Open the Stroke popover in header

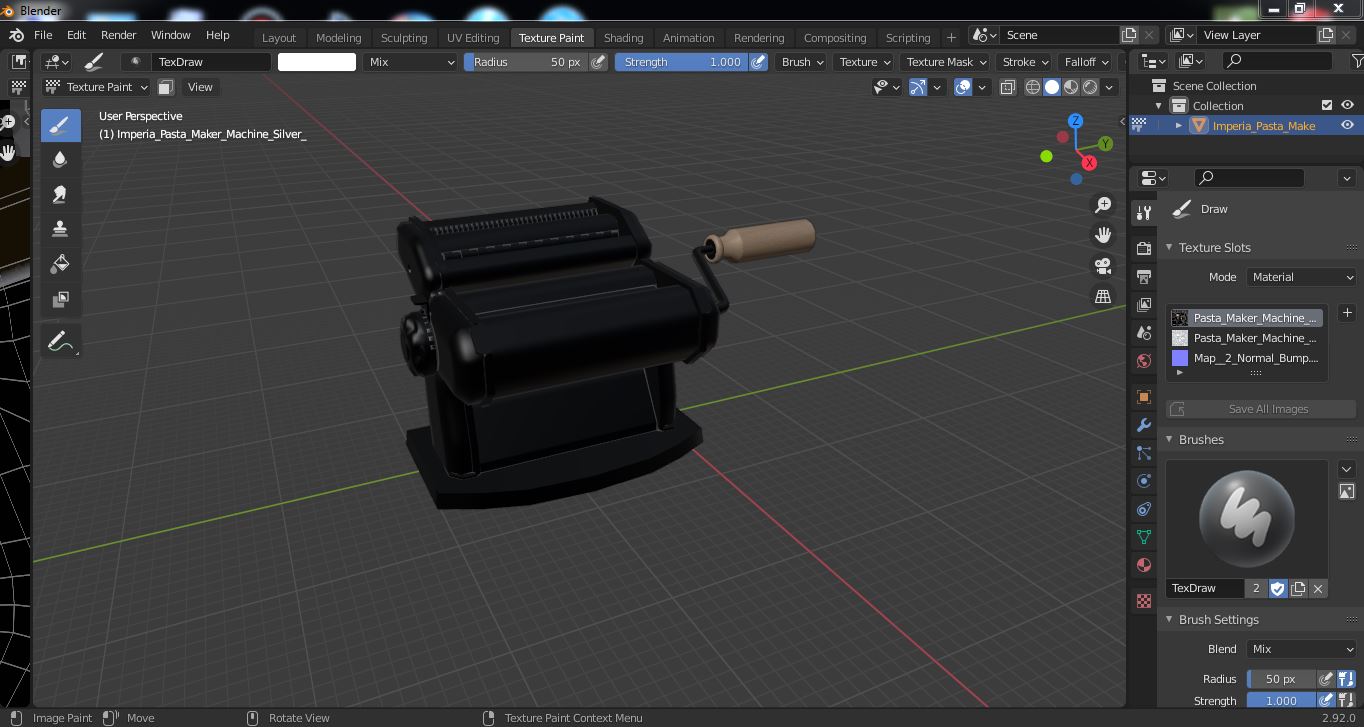(x=1025, y=62)
